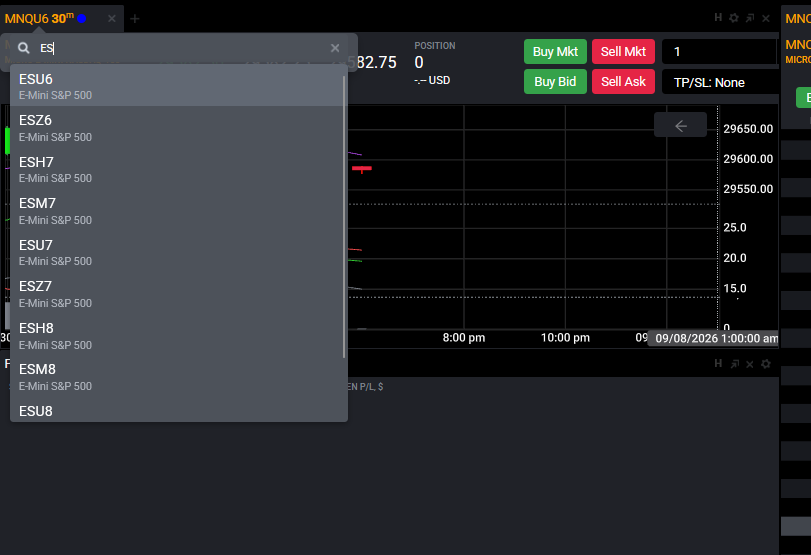Click the POSITION label
This screenshot has height=555, width=811.
(x=434, y=46)
